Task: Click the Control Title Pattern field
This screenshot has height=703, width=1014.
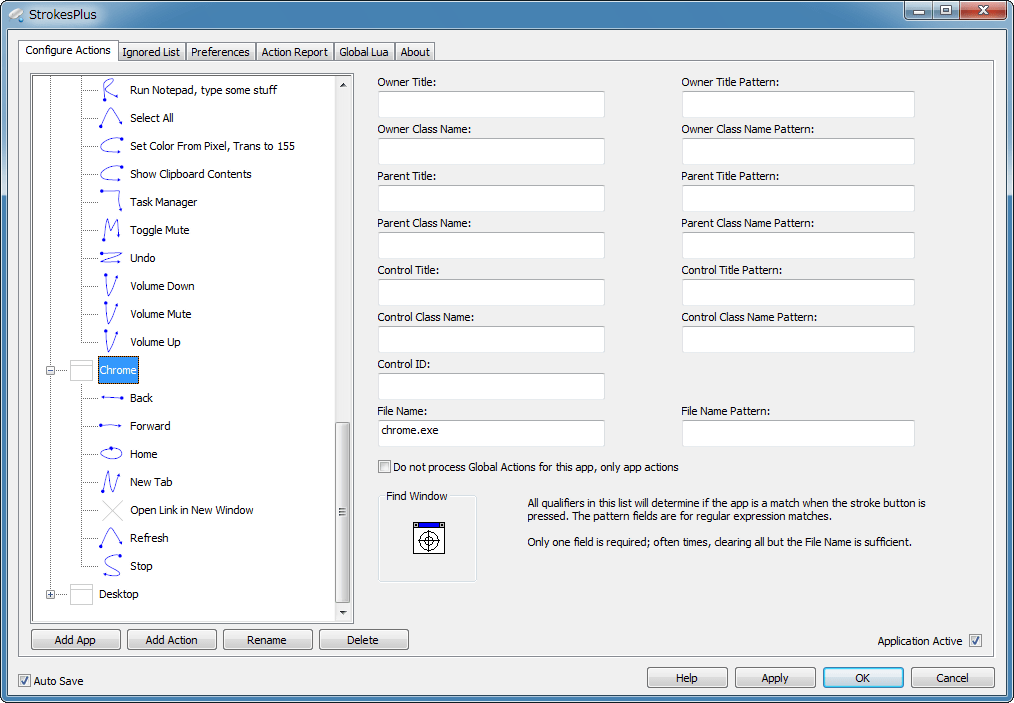Action: (x=798, y=292)
